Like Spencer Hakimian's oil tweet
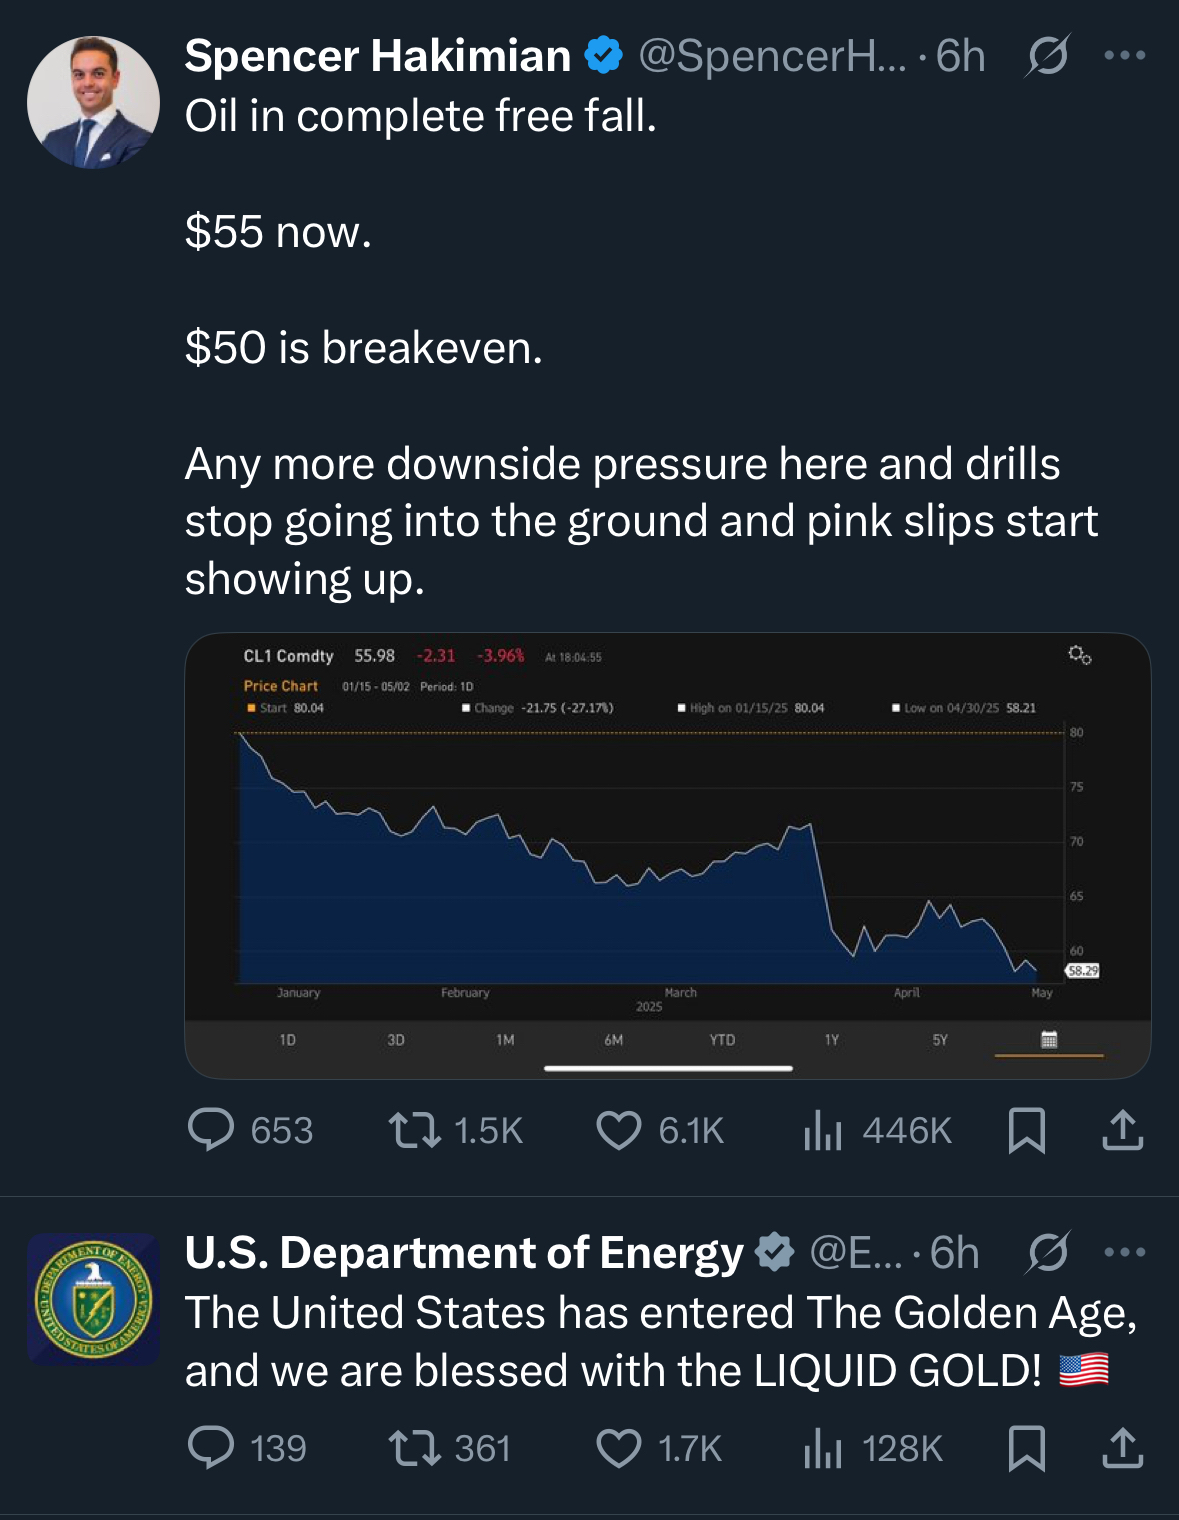This screenshot has height=1520, width=1179. [619, 1130]
